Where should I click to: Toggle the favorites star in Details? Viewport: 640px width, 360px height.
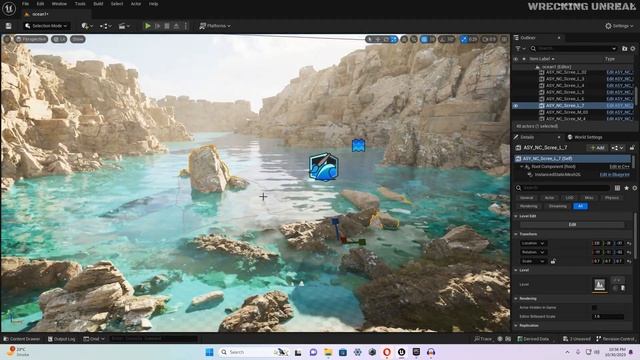pyautogui.click(x=626, y=188)
